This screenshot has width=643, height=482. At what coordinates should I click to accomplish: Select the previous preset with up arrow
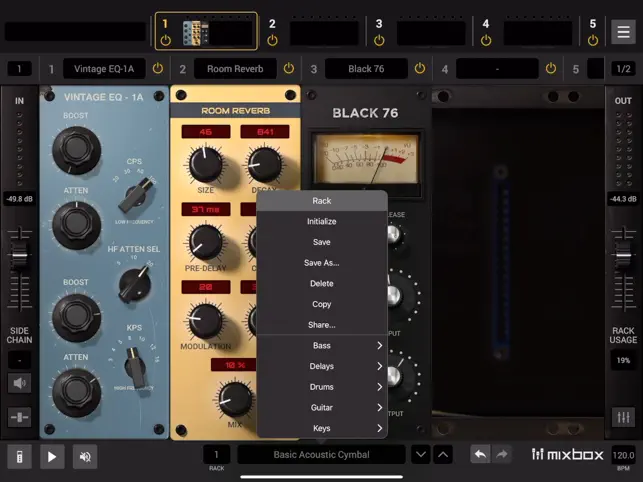click(443, 455)
